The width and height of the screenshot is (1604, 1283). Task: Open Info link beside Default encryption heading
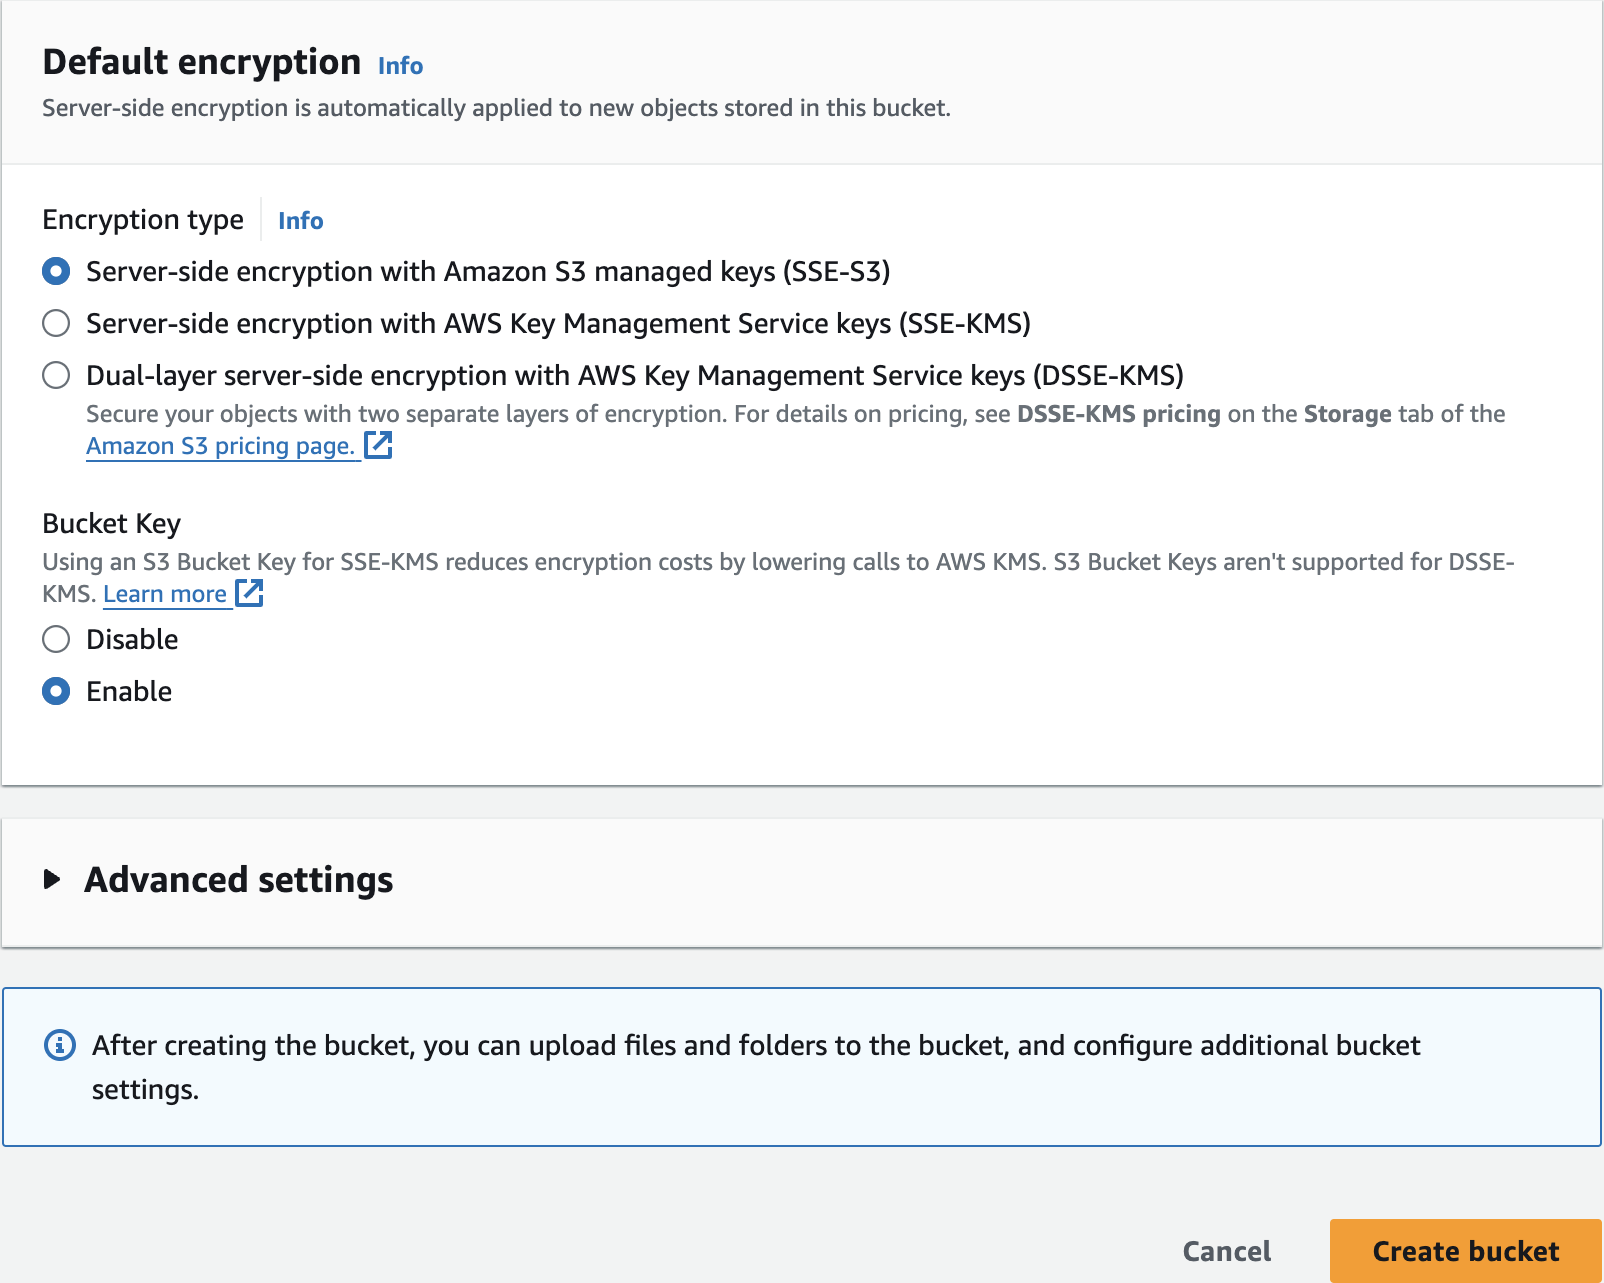[x=400, y=66]
